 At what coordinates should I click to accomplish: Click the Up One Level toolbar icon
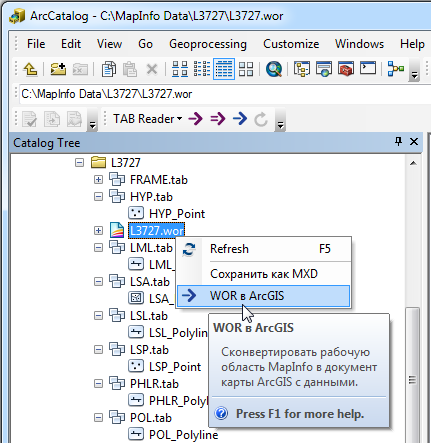pos(30,69)
